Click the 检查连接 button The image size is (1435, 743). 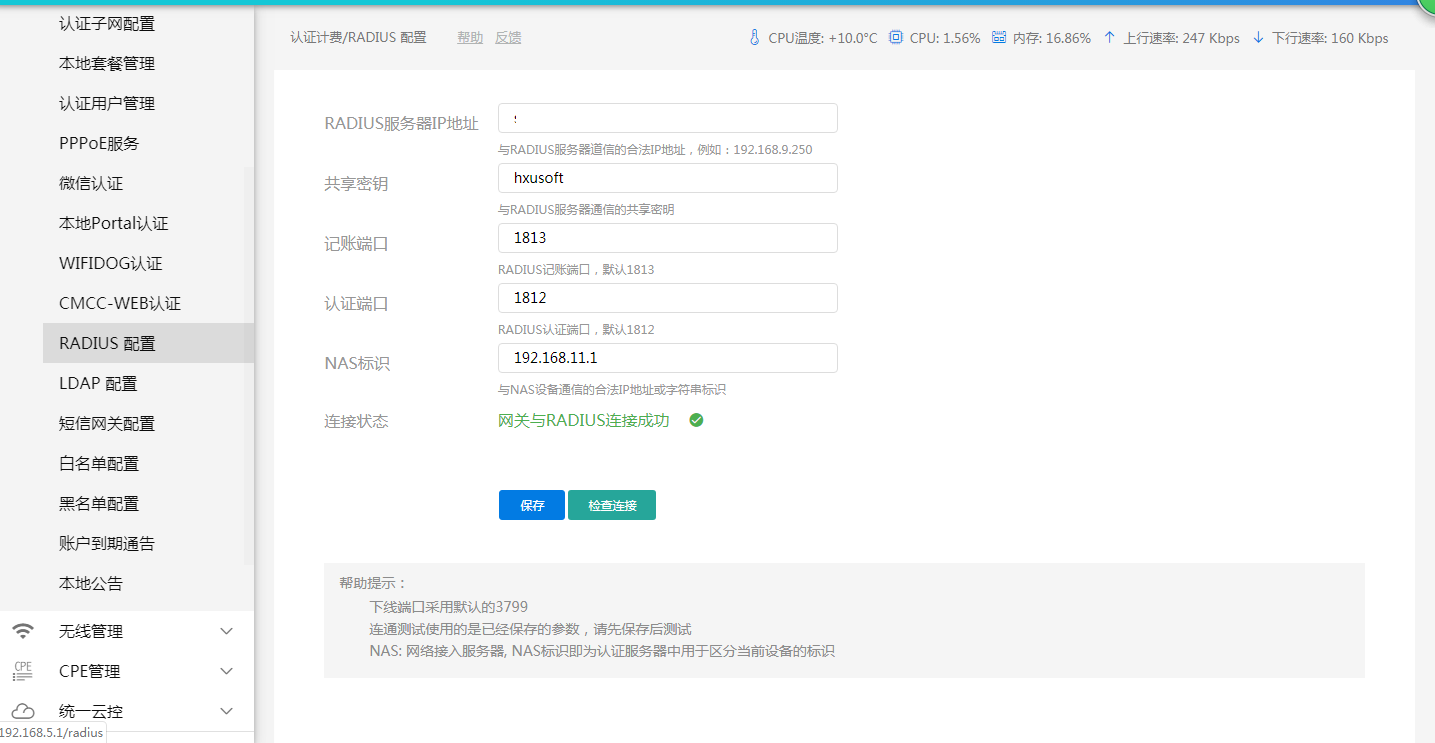click(612, 505)
